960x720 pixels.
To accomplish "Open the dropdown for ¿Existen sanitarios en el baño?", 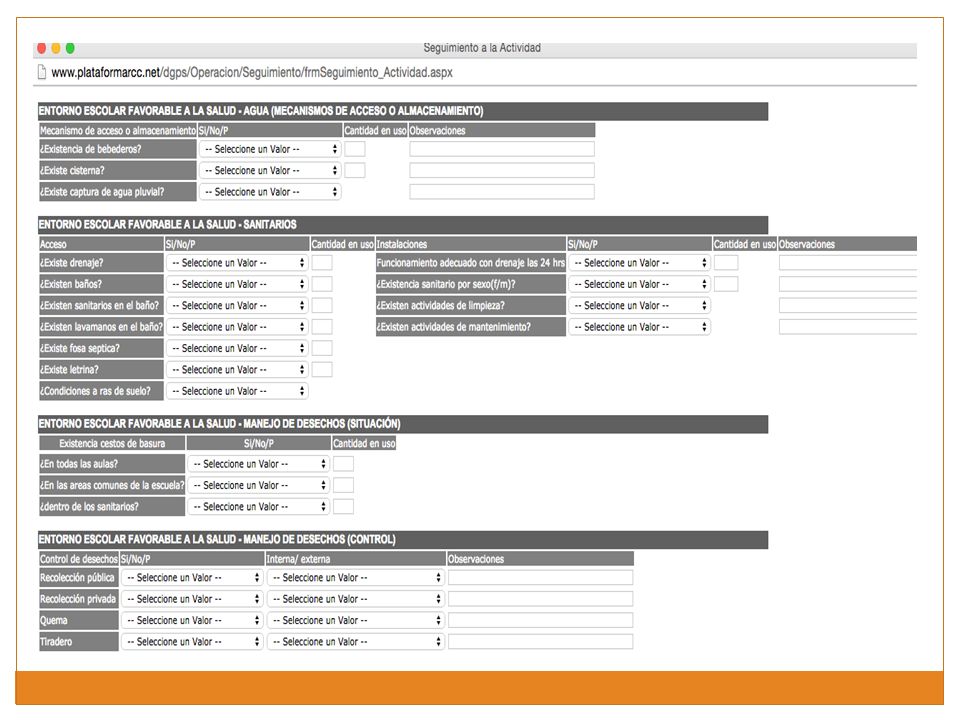I will click(x=237, y=306).
